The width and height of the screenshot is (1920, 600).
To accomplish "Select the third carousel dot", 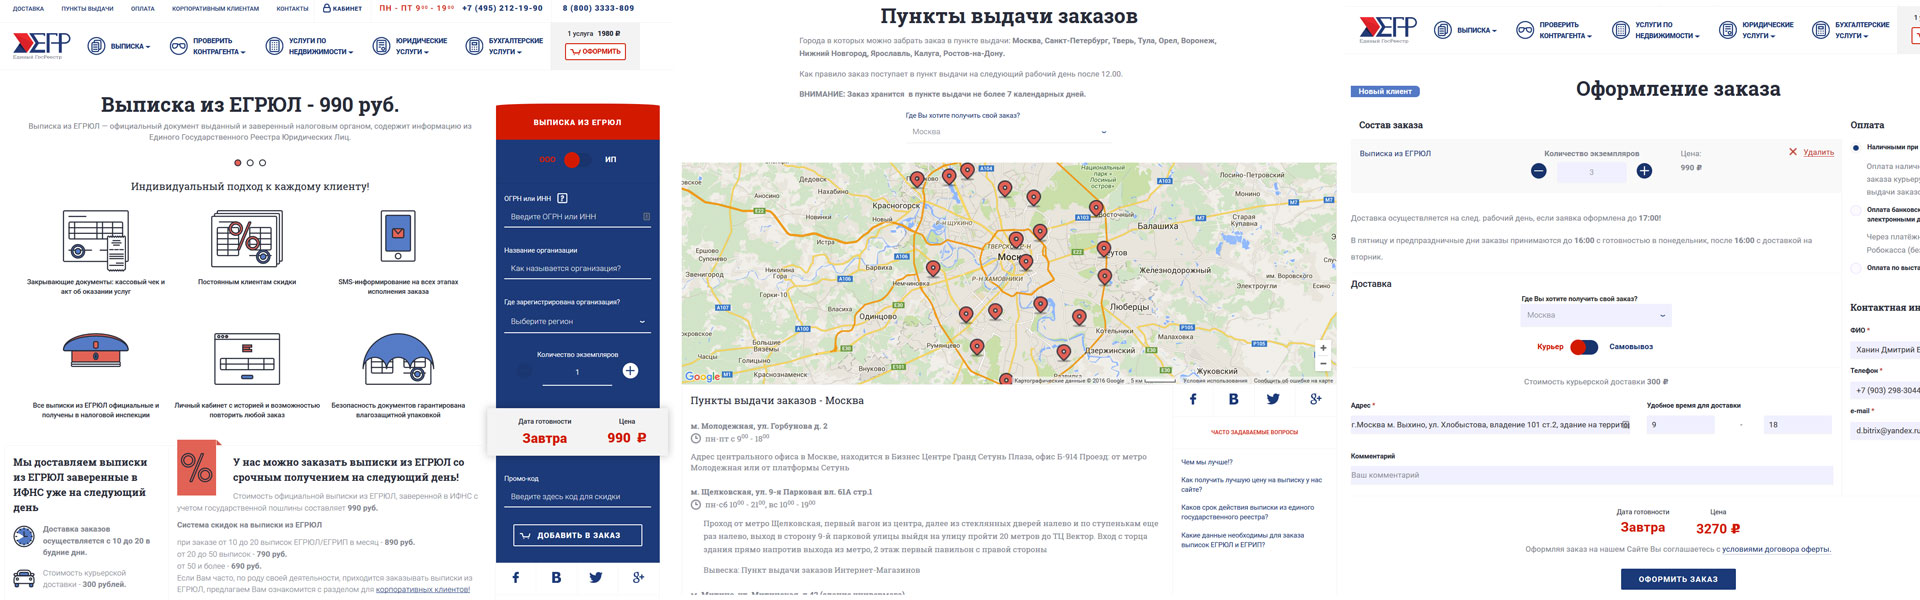I will (x=262, y=162).
